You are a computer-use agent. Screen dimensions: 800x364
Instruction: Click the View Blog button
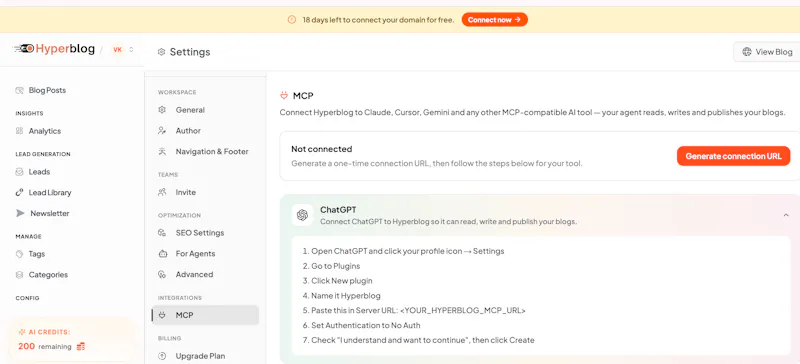(766, 52)
